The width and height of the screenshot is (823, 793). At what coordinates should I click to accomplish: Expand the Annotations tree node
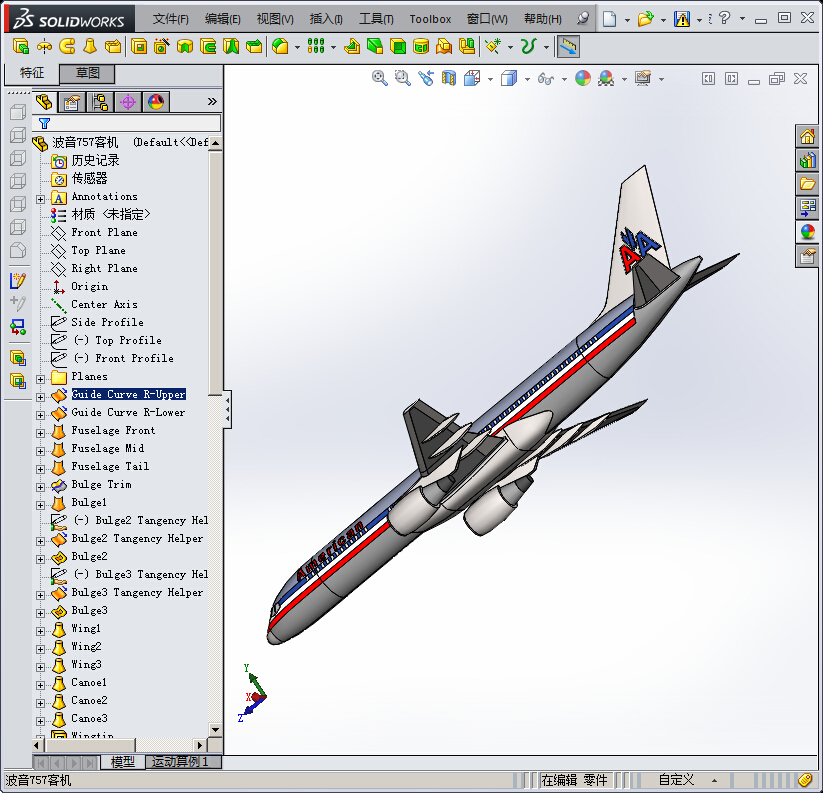coord(40,199)
